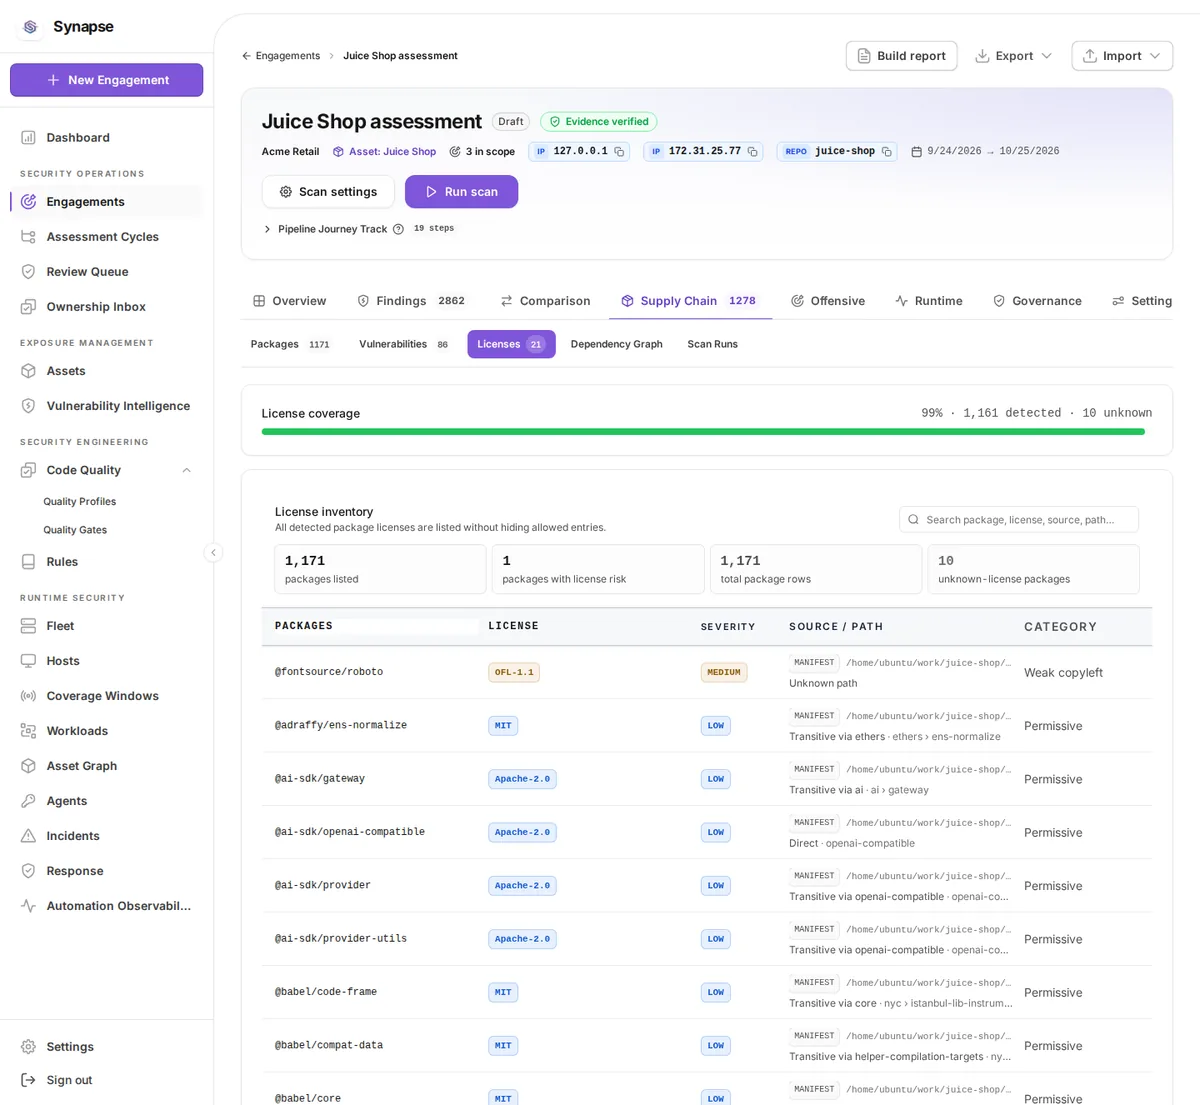The image size is (1200, 1105).
Task: Select the Packages sub-tab
Action: [290, 344]
